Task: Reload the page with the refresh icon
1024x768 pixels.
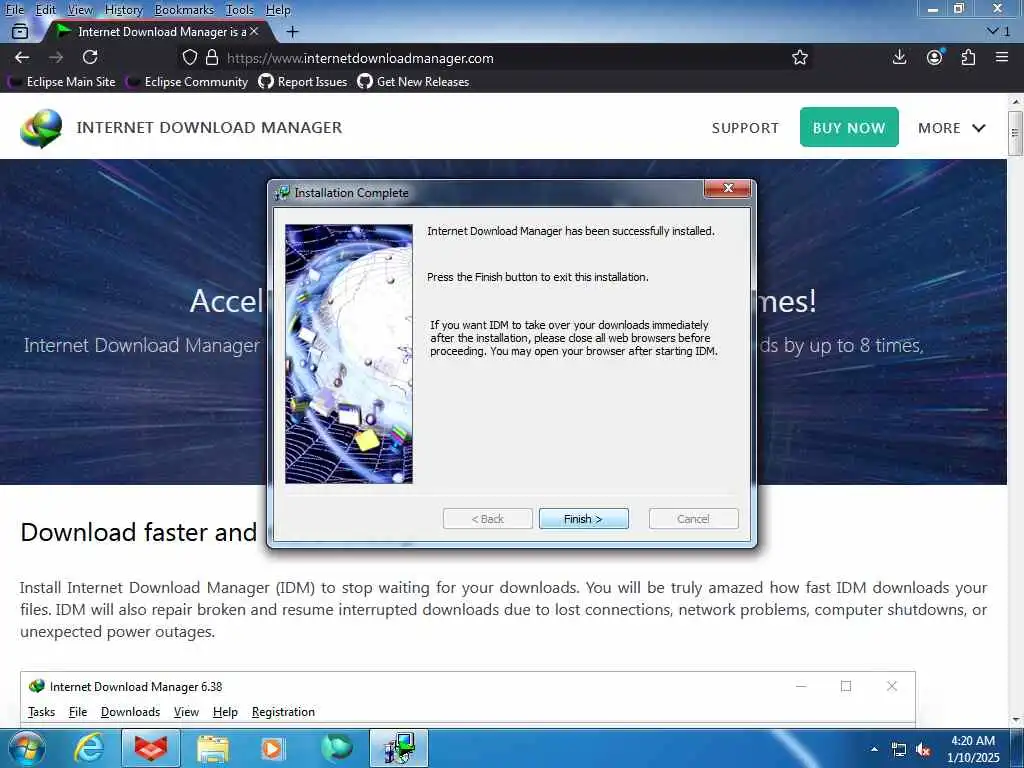Action: [x=90, y=57]
